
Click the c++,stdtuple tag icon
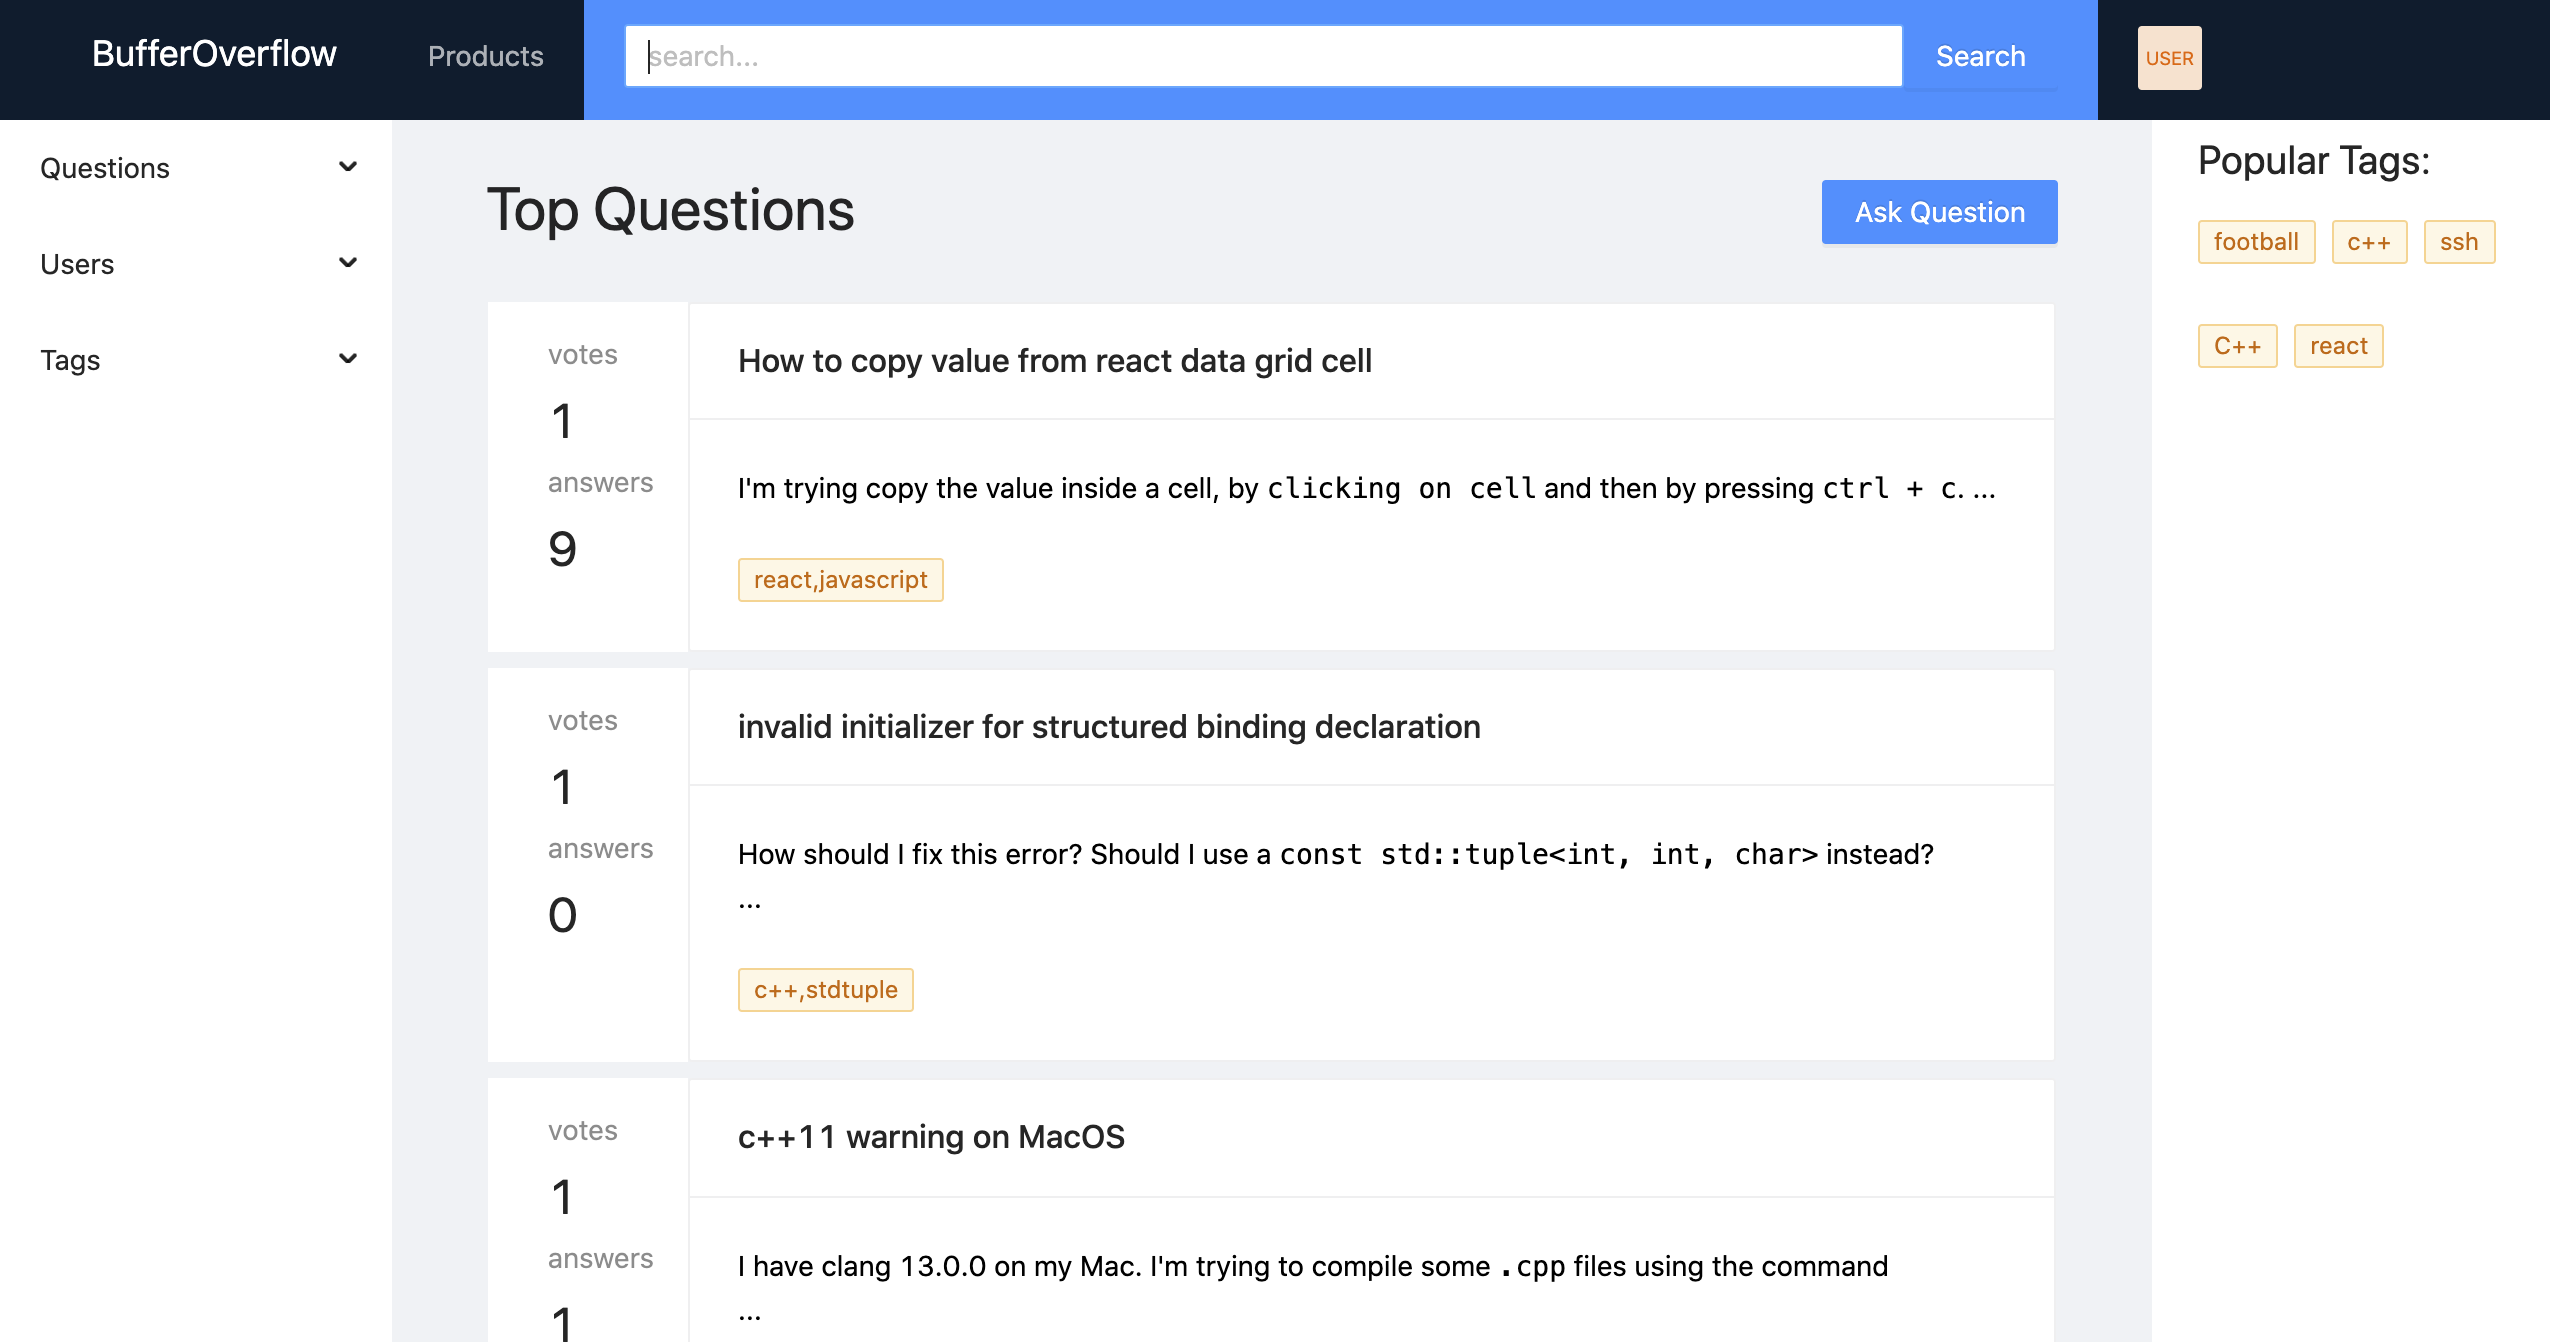825,990
